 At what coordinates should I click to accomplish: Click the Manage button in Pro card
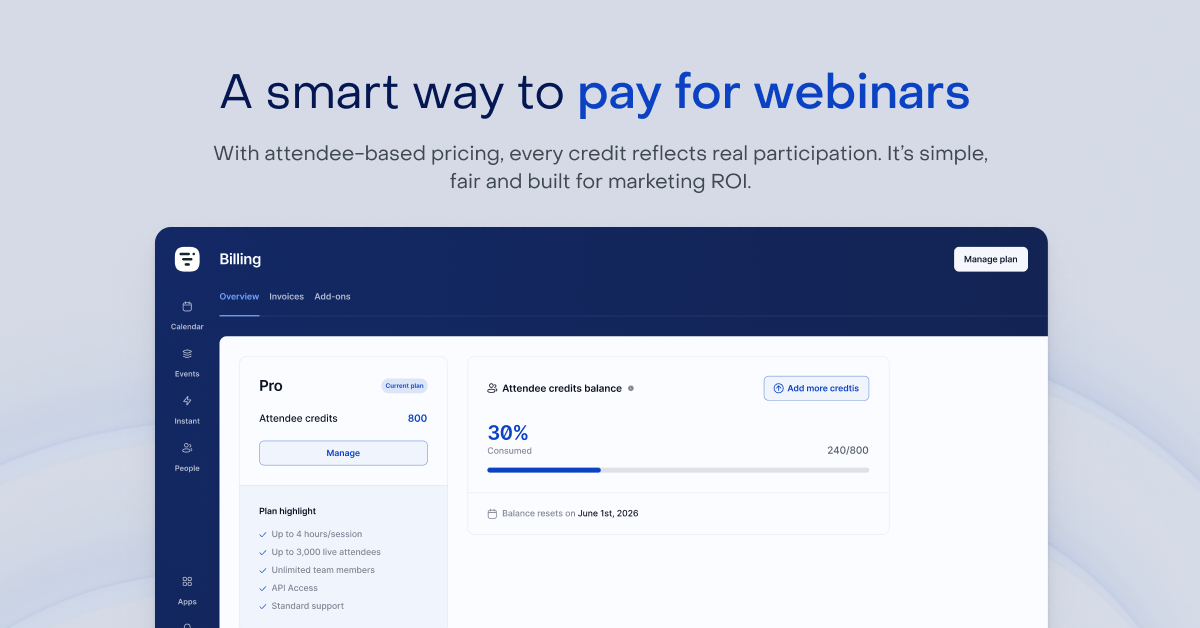343,453
